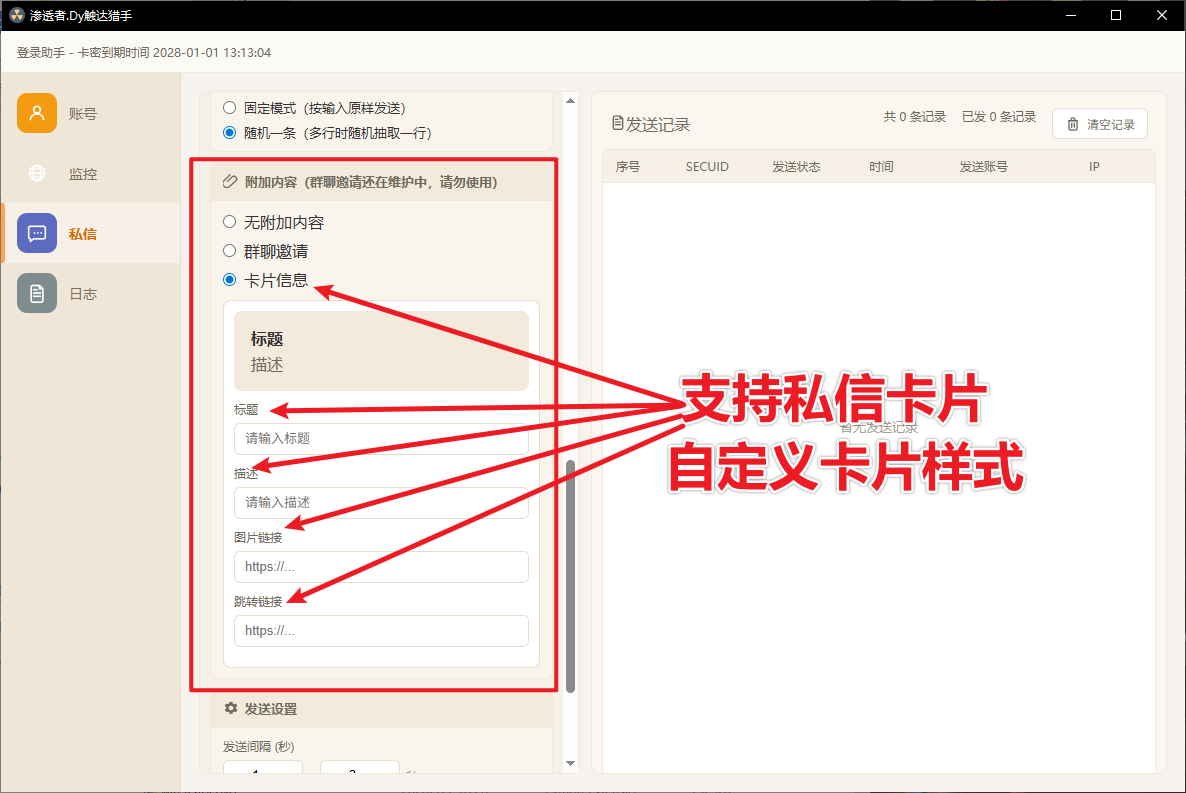Click the 请输入描述 description input
1186x793 pixels.
(381, 503)
